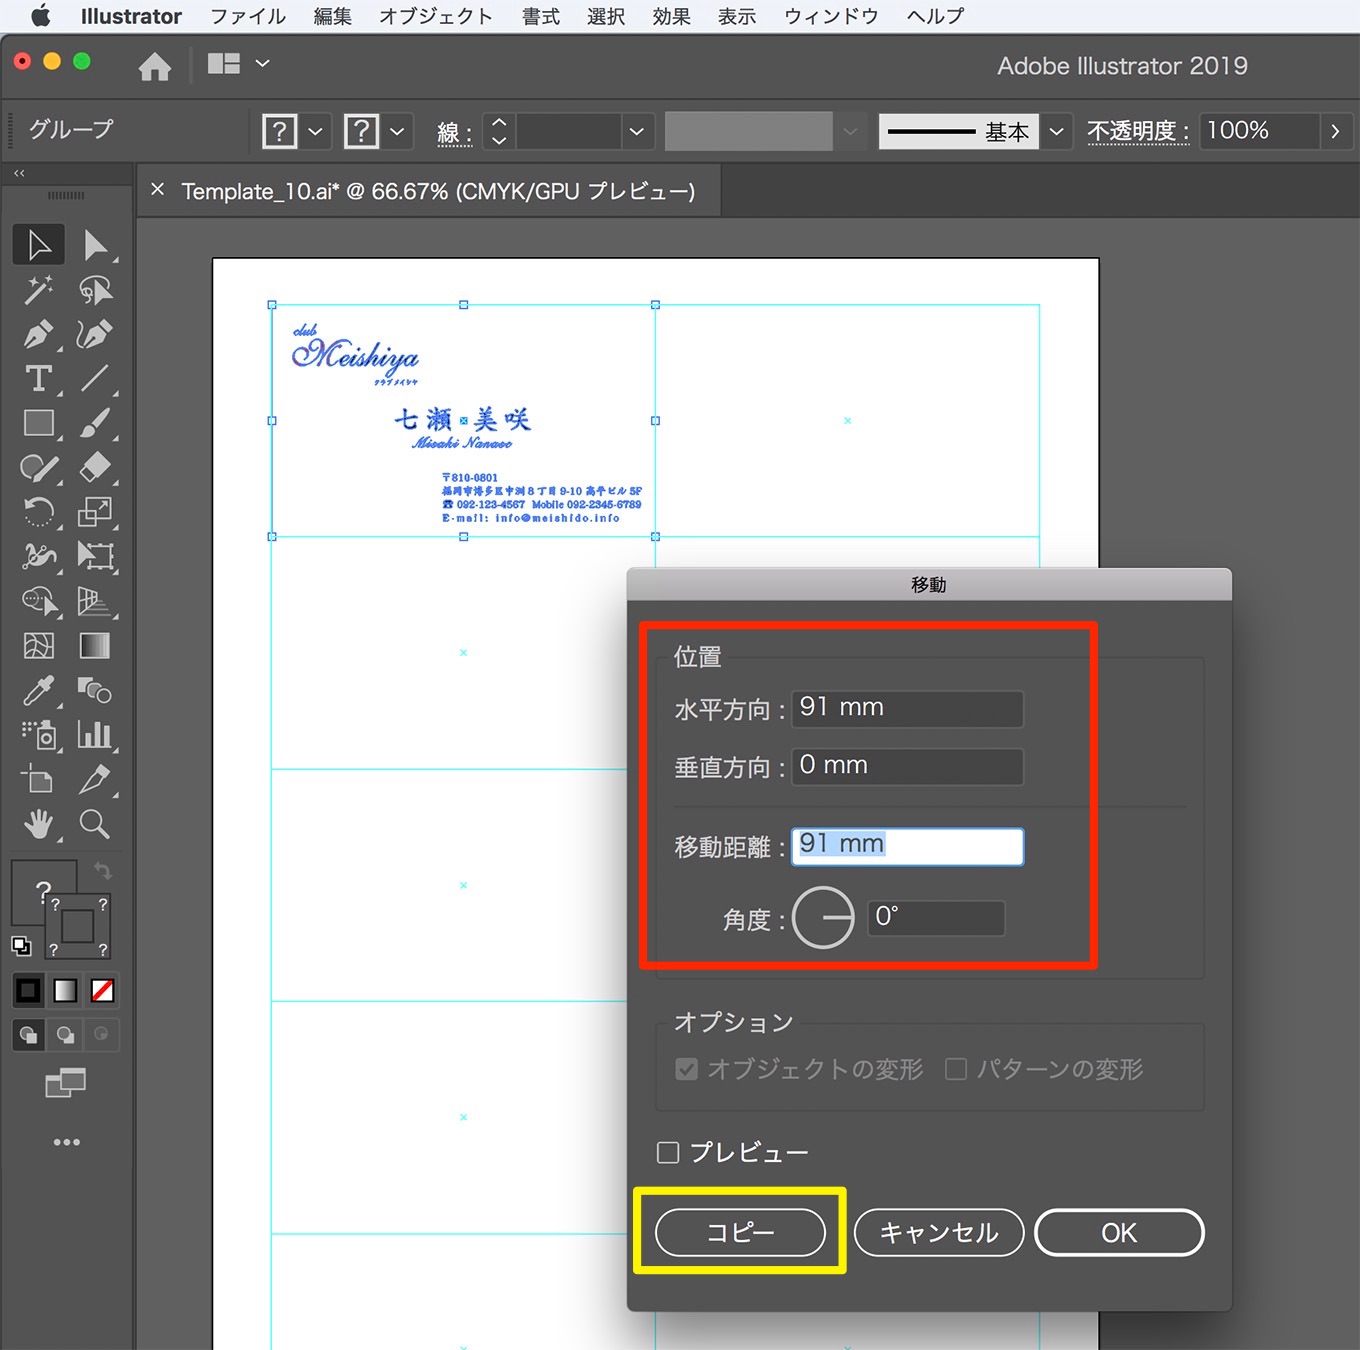Select the Blend tool
Image resolution: width=1360 pixels, height=1350 pixels.
(95, 690)
